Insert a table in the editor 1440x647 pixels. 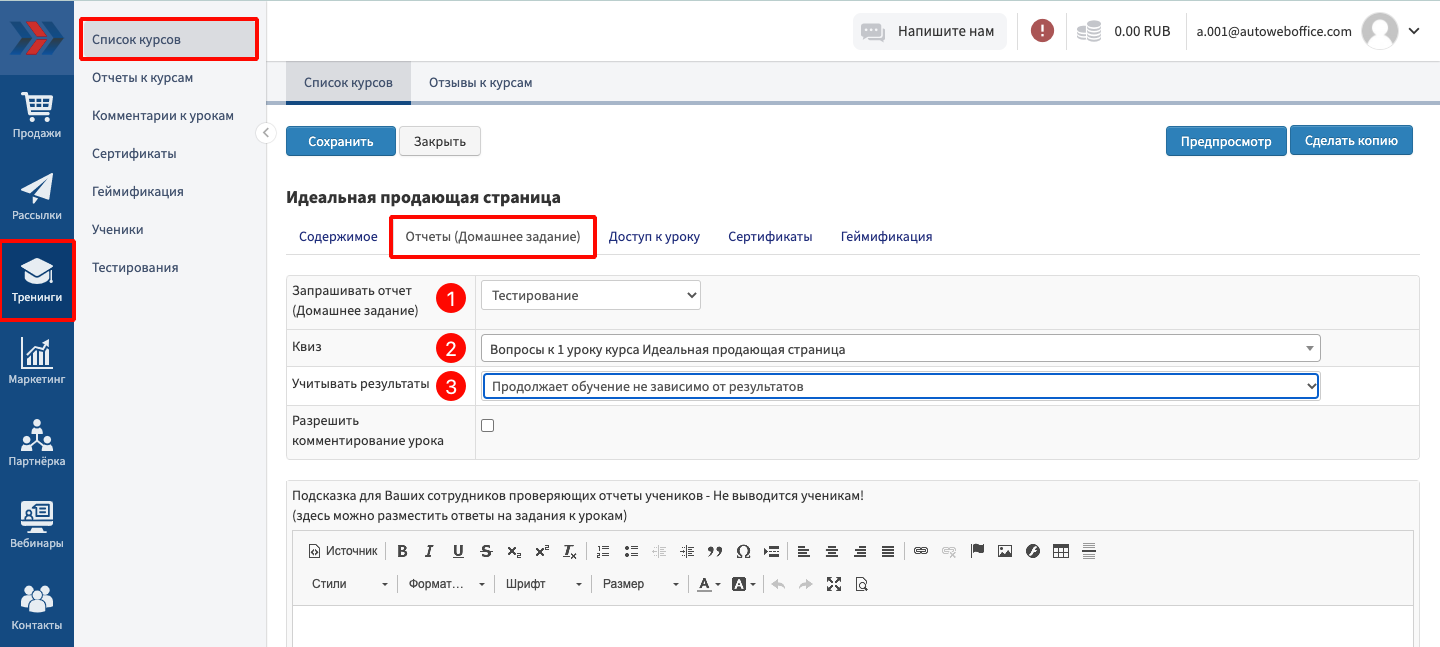[1061, 551]
